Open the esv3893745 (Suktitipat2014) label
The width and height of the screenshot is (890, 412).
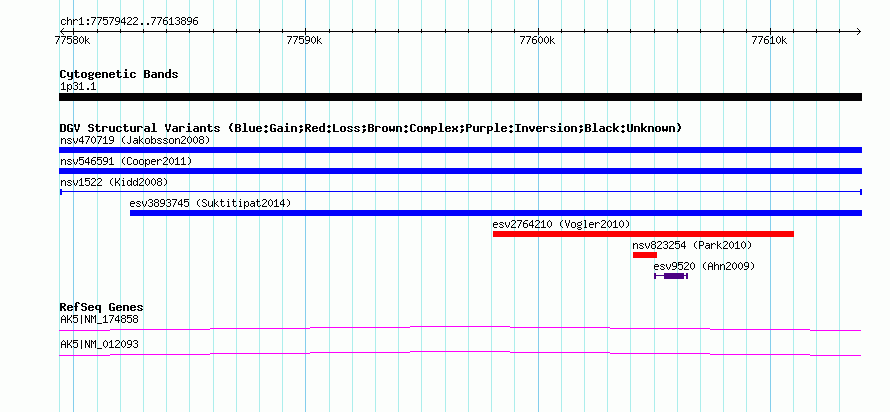[x=210, y=203]
